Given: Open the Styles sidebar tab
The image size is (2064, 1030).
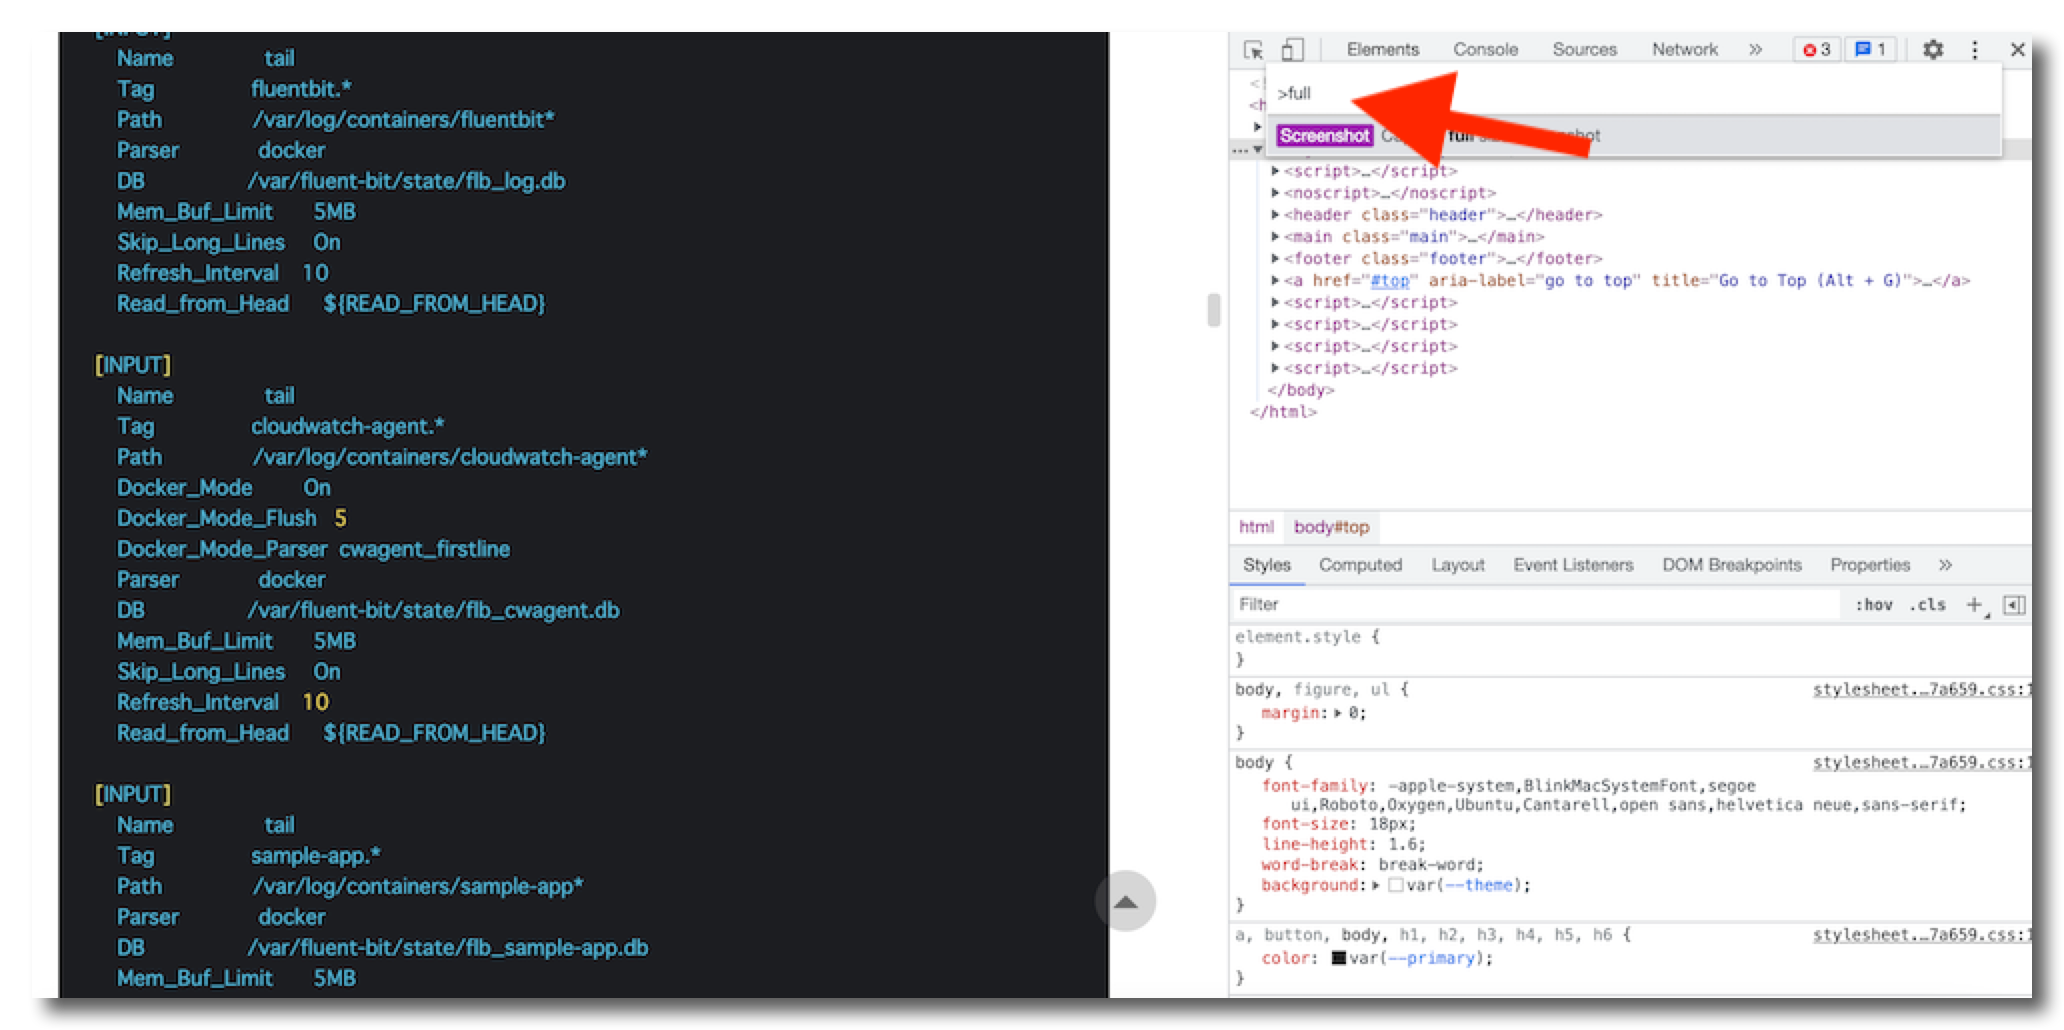Looking at the screenshot, I should coord(1266,565).
